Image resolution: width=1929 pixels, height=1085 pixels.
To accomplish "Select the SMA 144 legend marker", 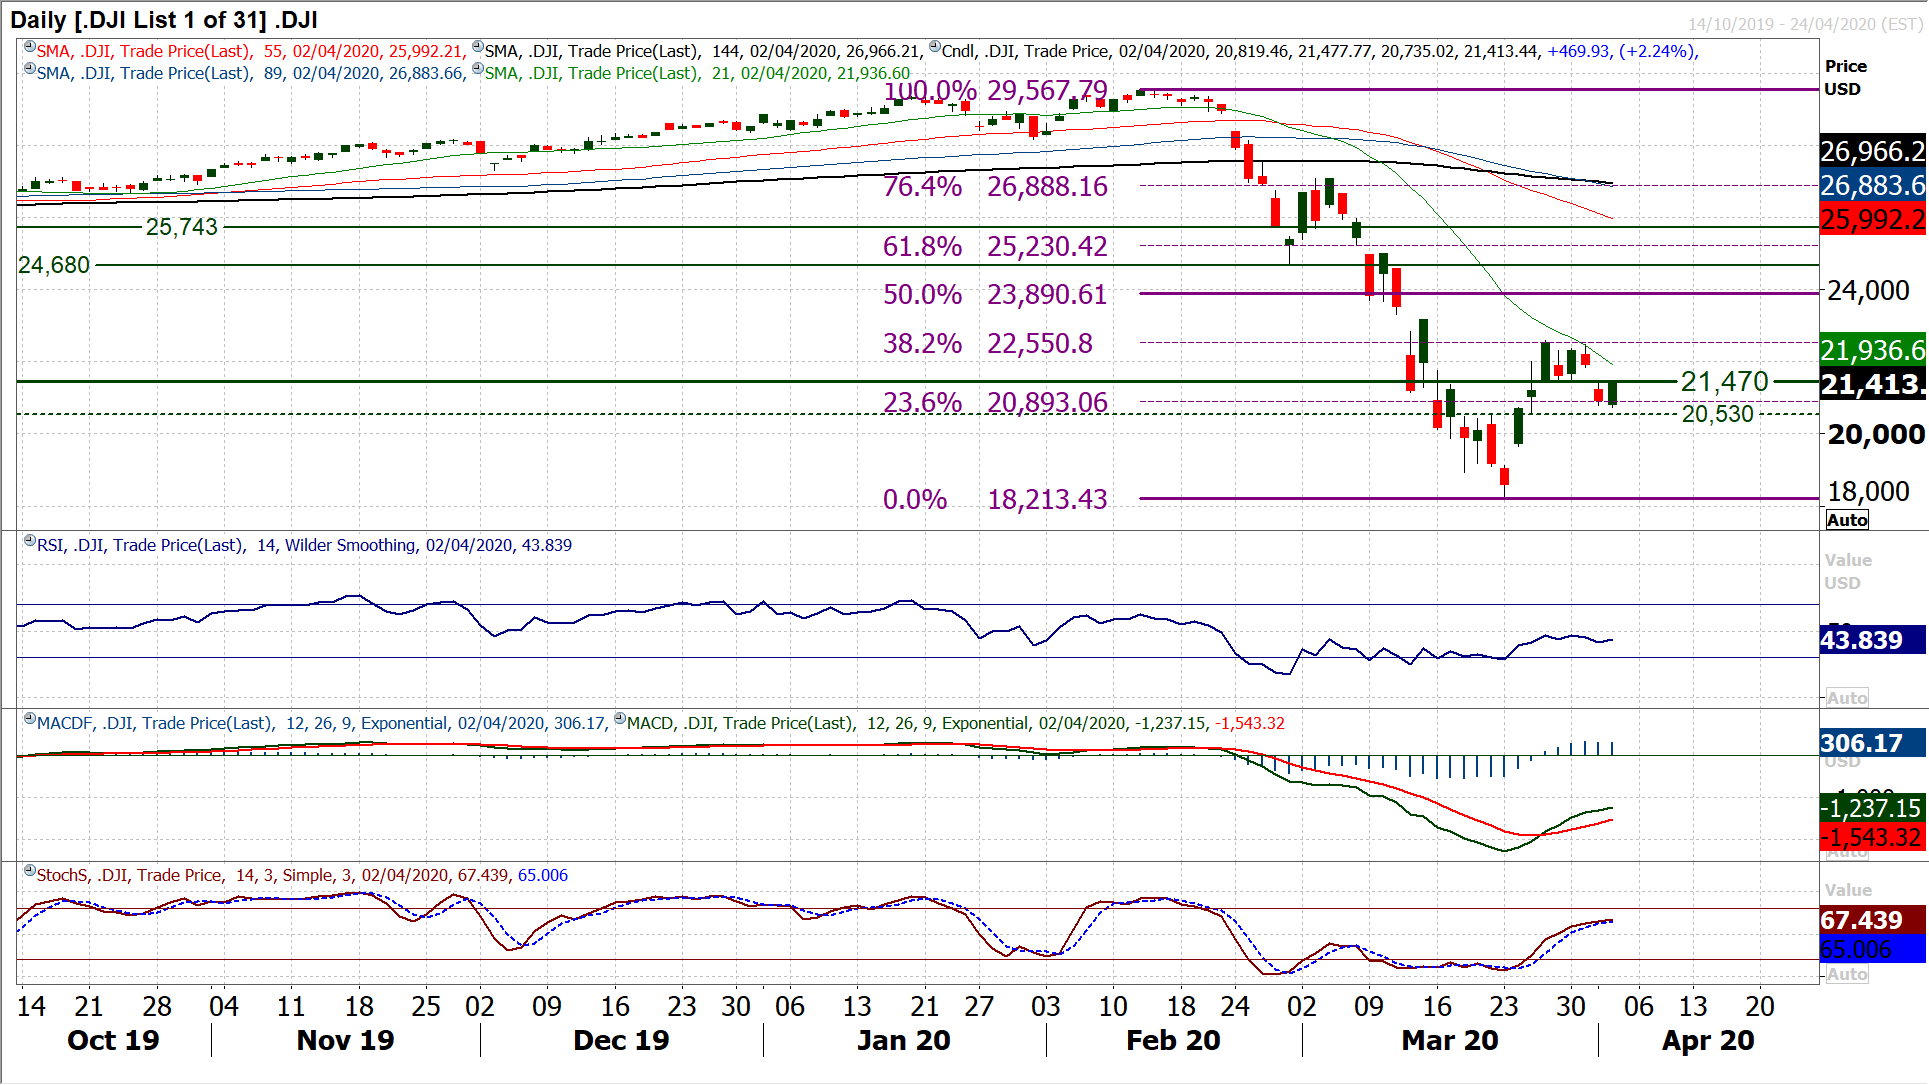I will [478, 47].
